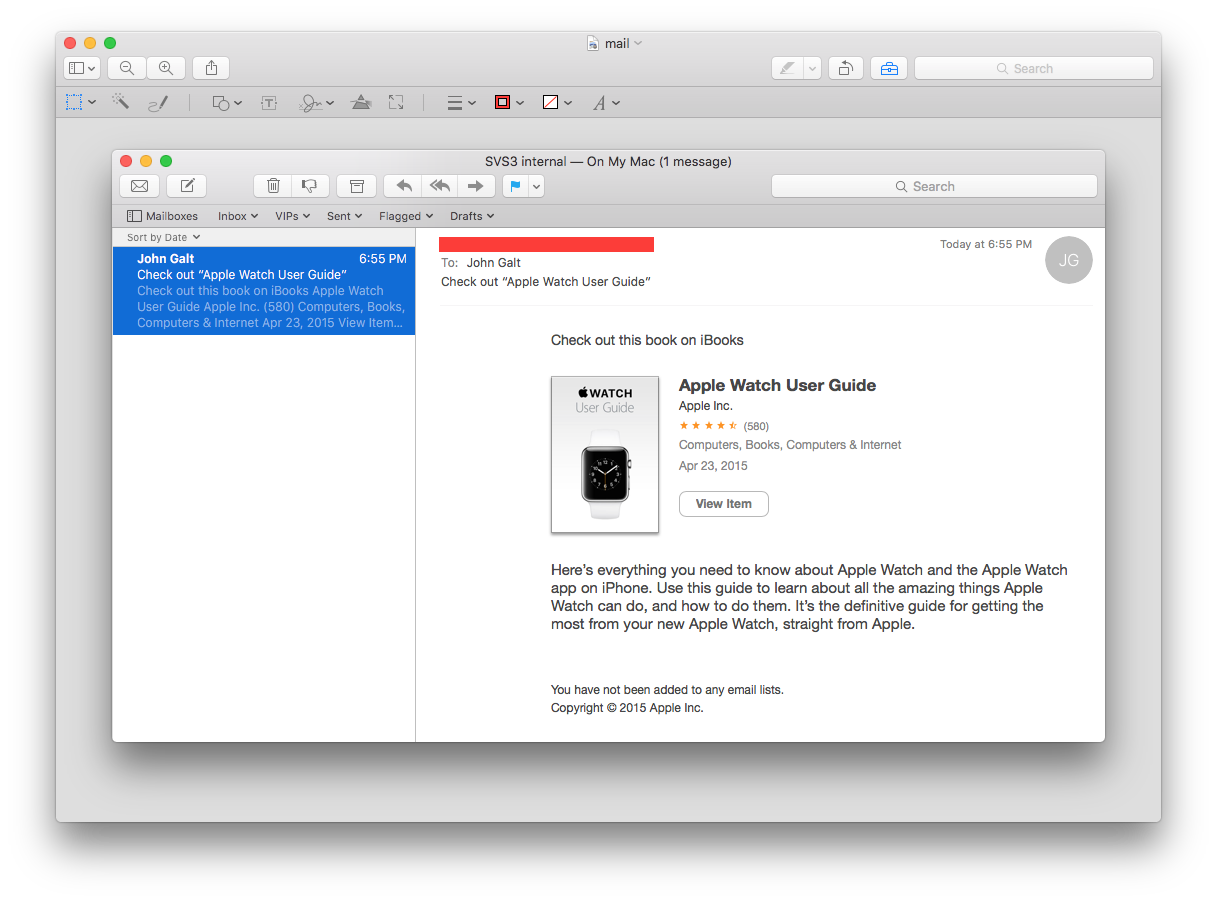Click "Computers, Books, Computers & Internet" categories

(x=790, y=445)
